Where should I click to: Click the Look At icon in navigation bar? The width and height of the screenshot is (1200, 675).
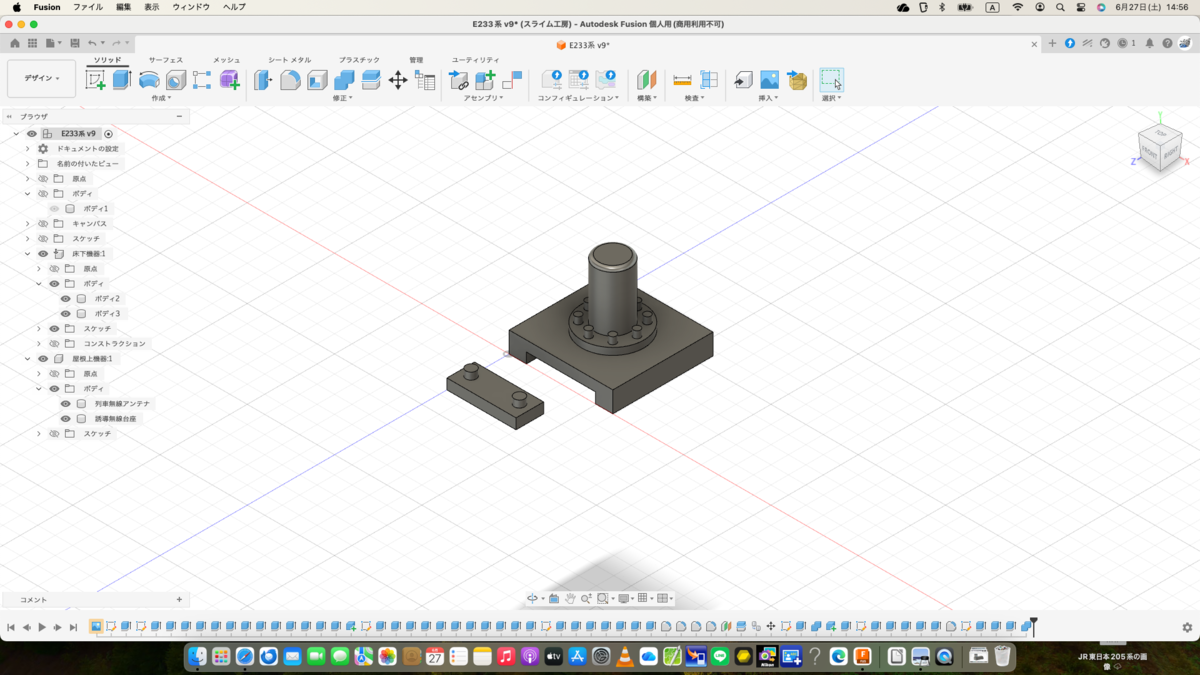click(x=554, y=598)
